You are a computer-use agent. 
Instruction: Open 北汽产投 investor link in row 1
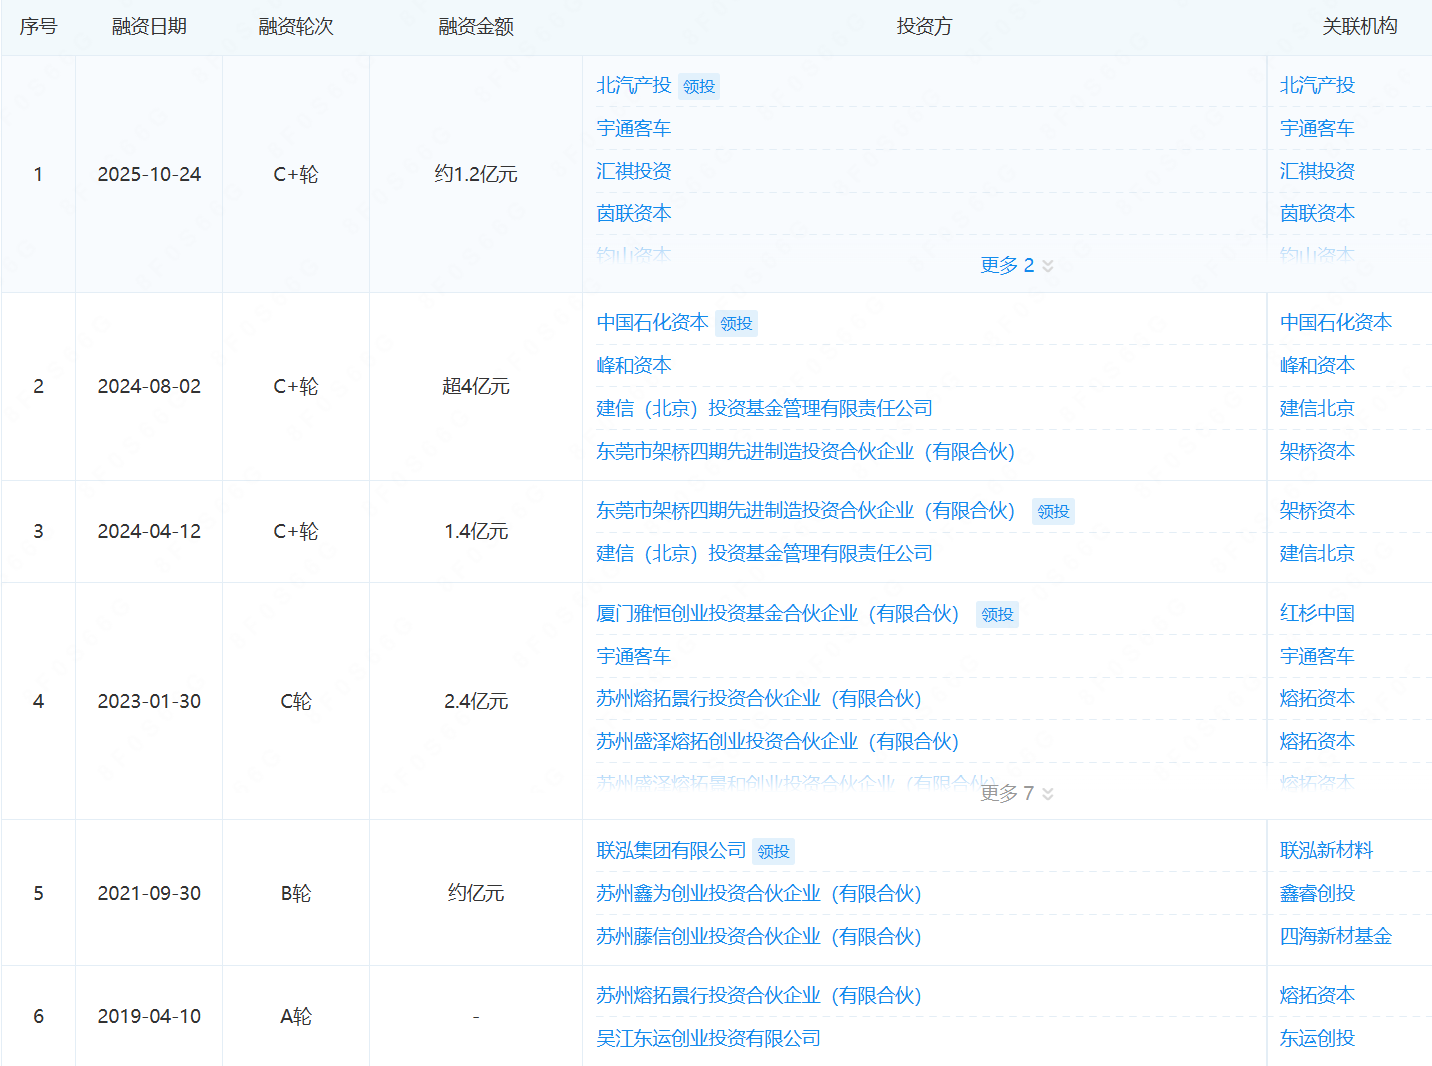(x=633, y=86)
